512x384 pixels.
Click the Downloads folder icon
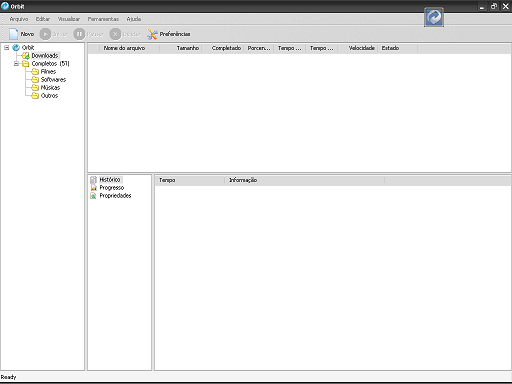pos(26,56)
